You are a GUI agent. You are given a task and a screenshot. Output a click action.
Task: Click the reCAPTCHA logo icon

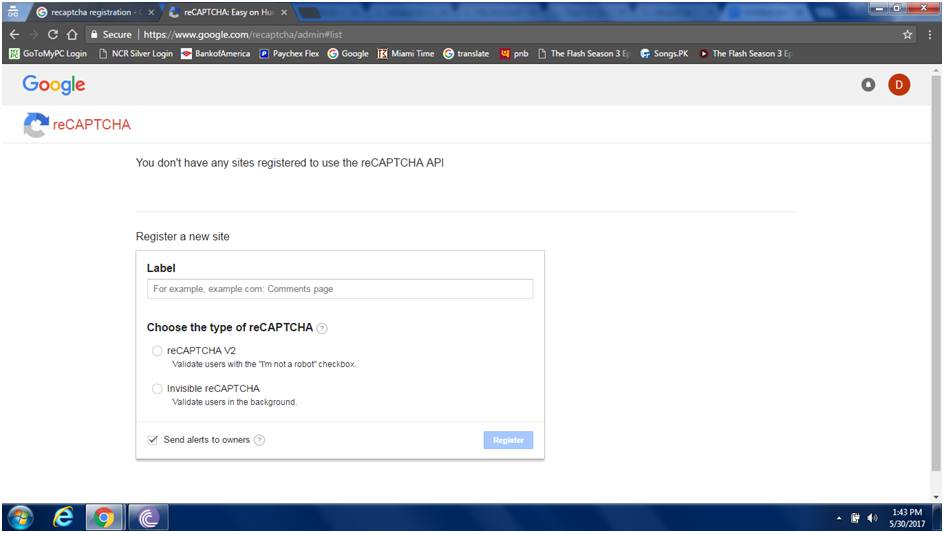[36, 125]
